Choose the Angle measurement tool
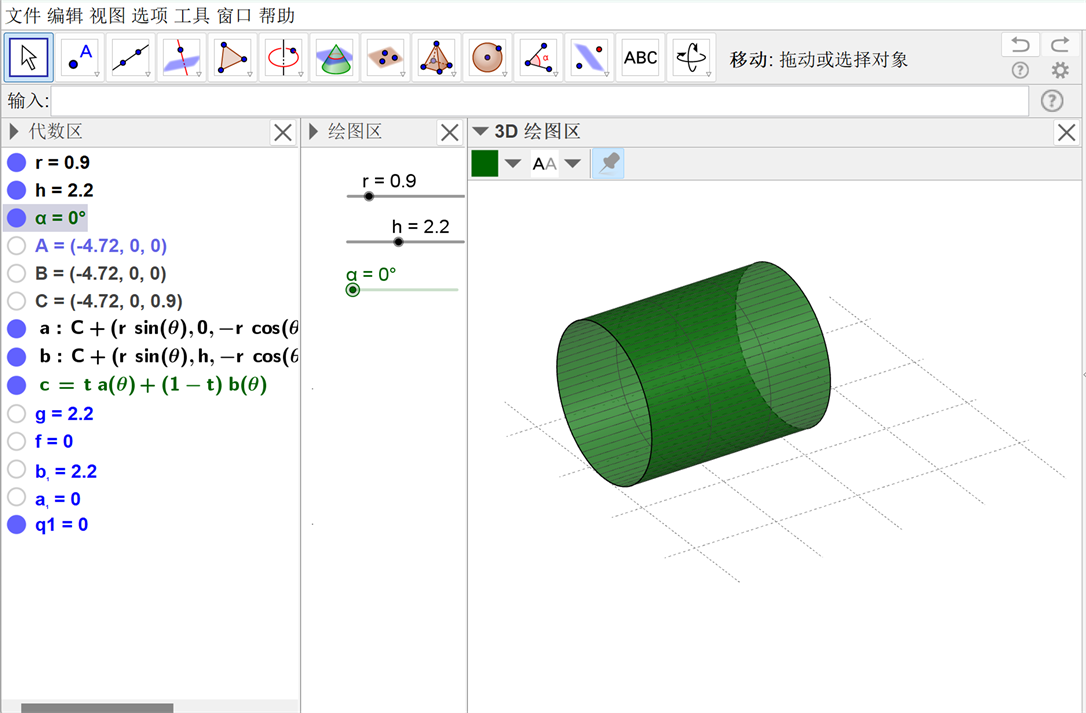The width and height of the screenshot is (1086, 713). pos(538,58)
